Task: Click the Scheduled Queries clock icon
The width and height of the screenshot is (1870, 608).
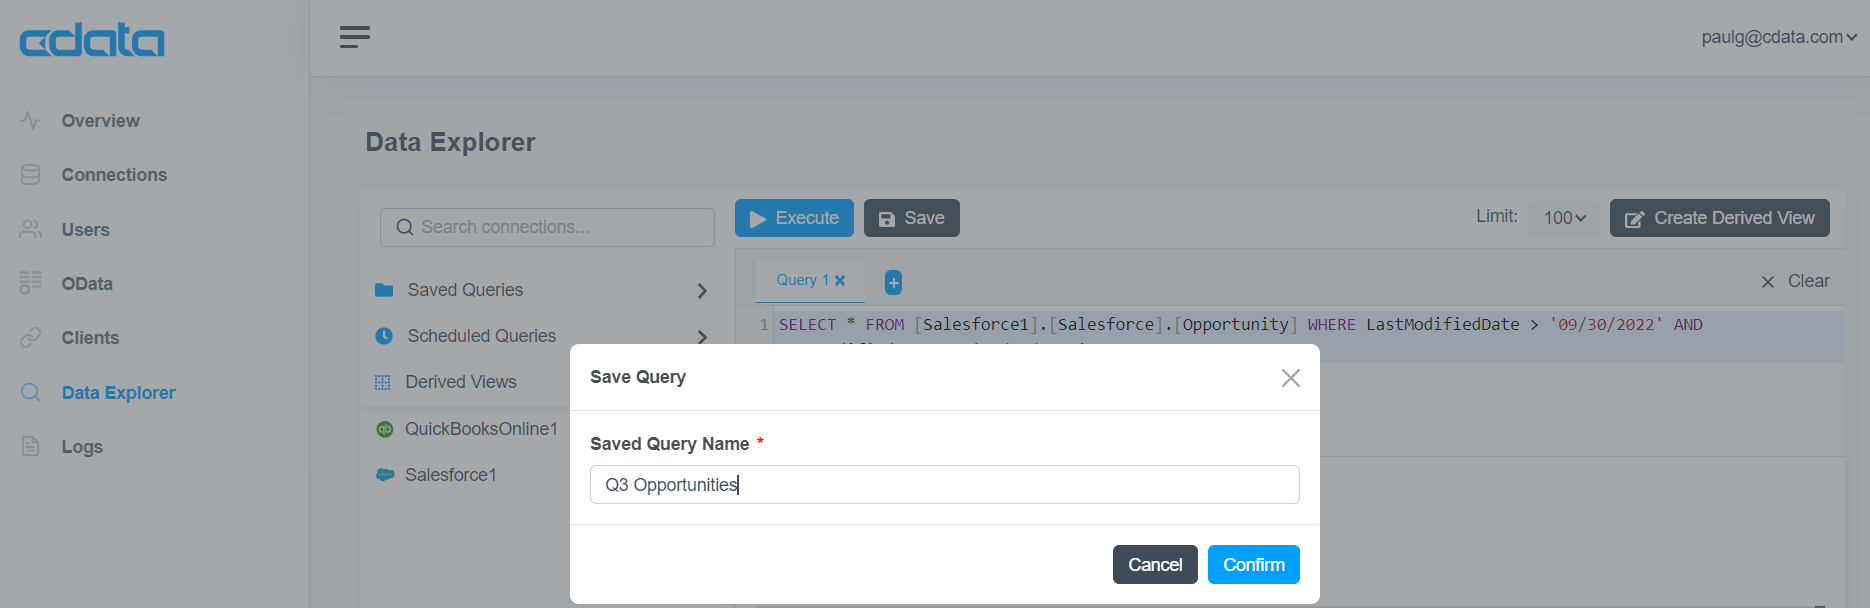Action: [x=384, y=336]
